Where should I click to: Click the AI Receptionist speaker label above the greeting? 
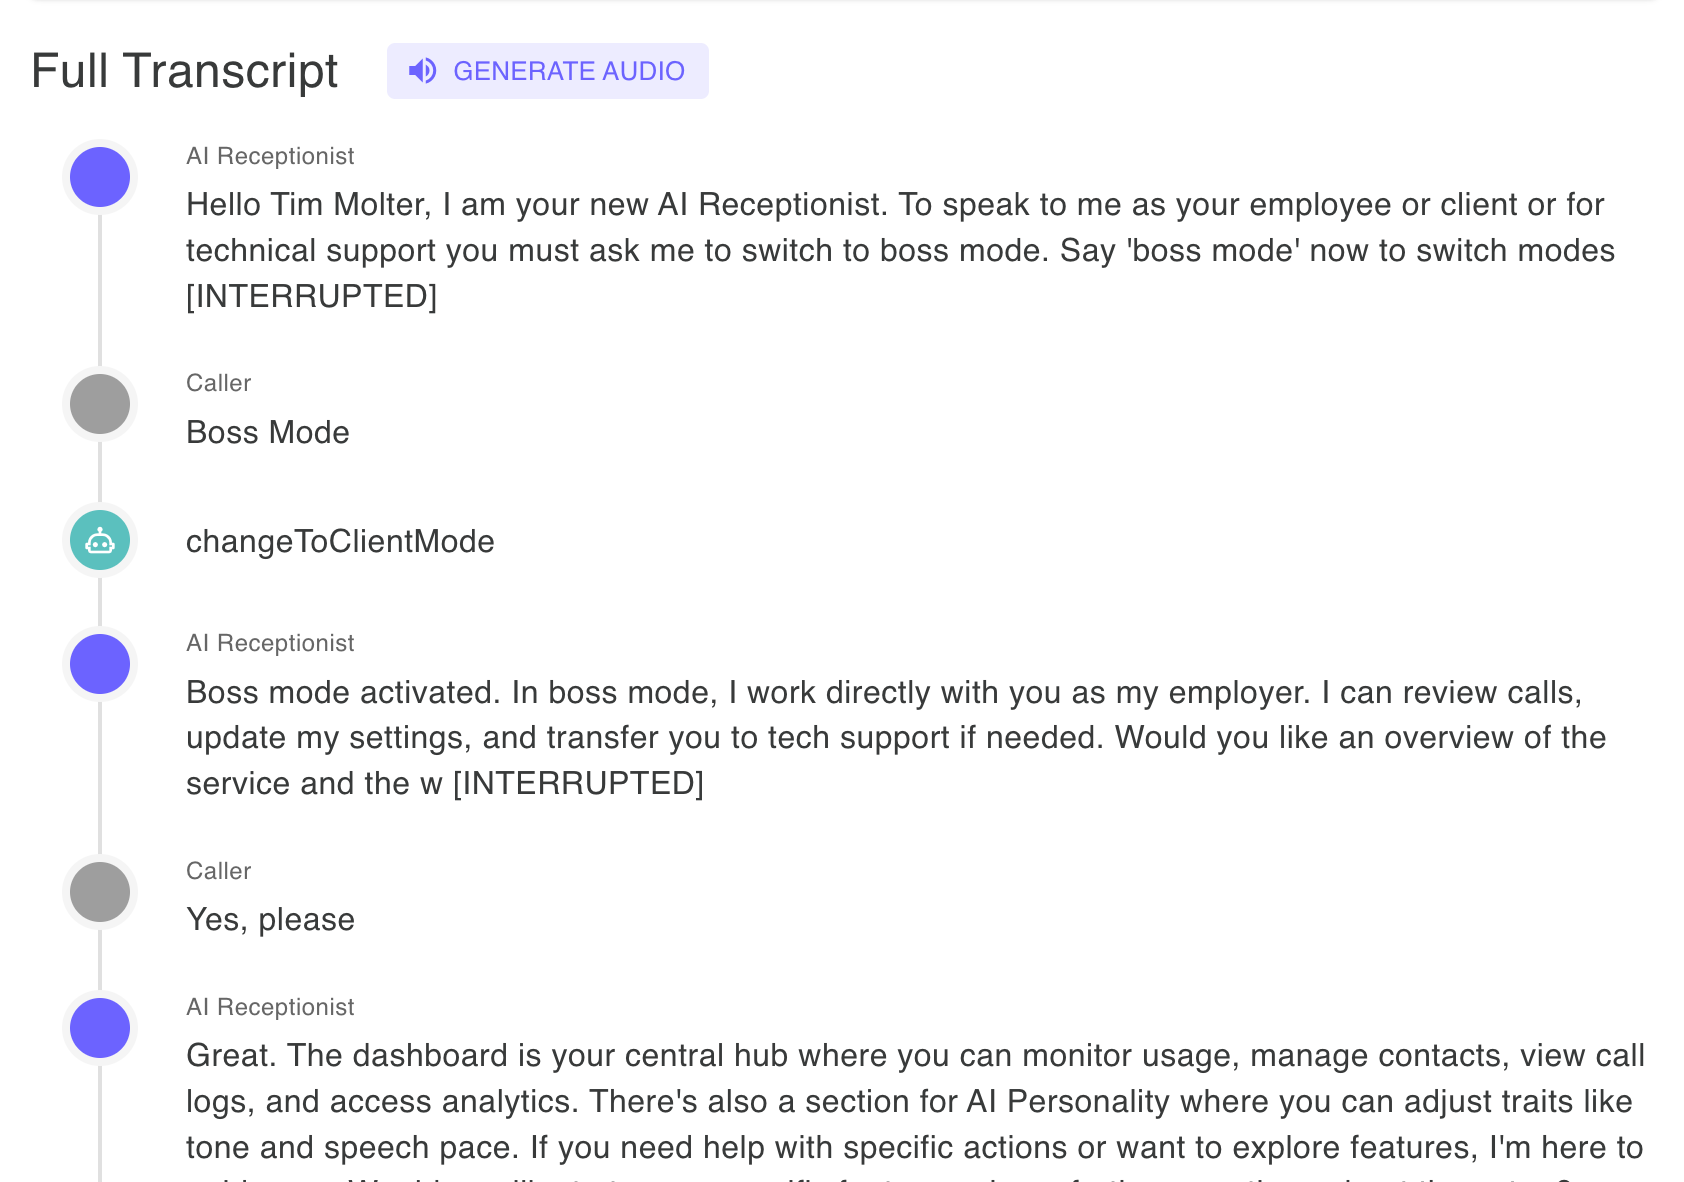point(270,155)
